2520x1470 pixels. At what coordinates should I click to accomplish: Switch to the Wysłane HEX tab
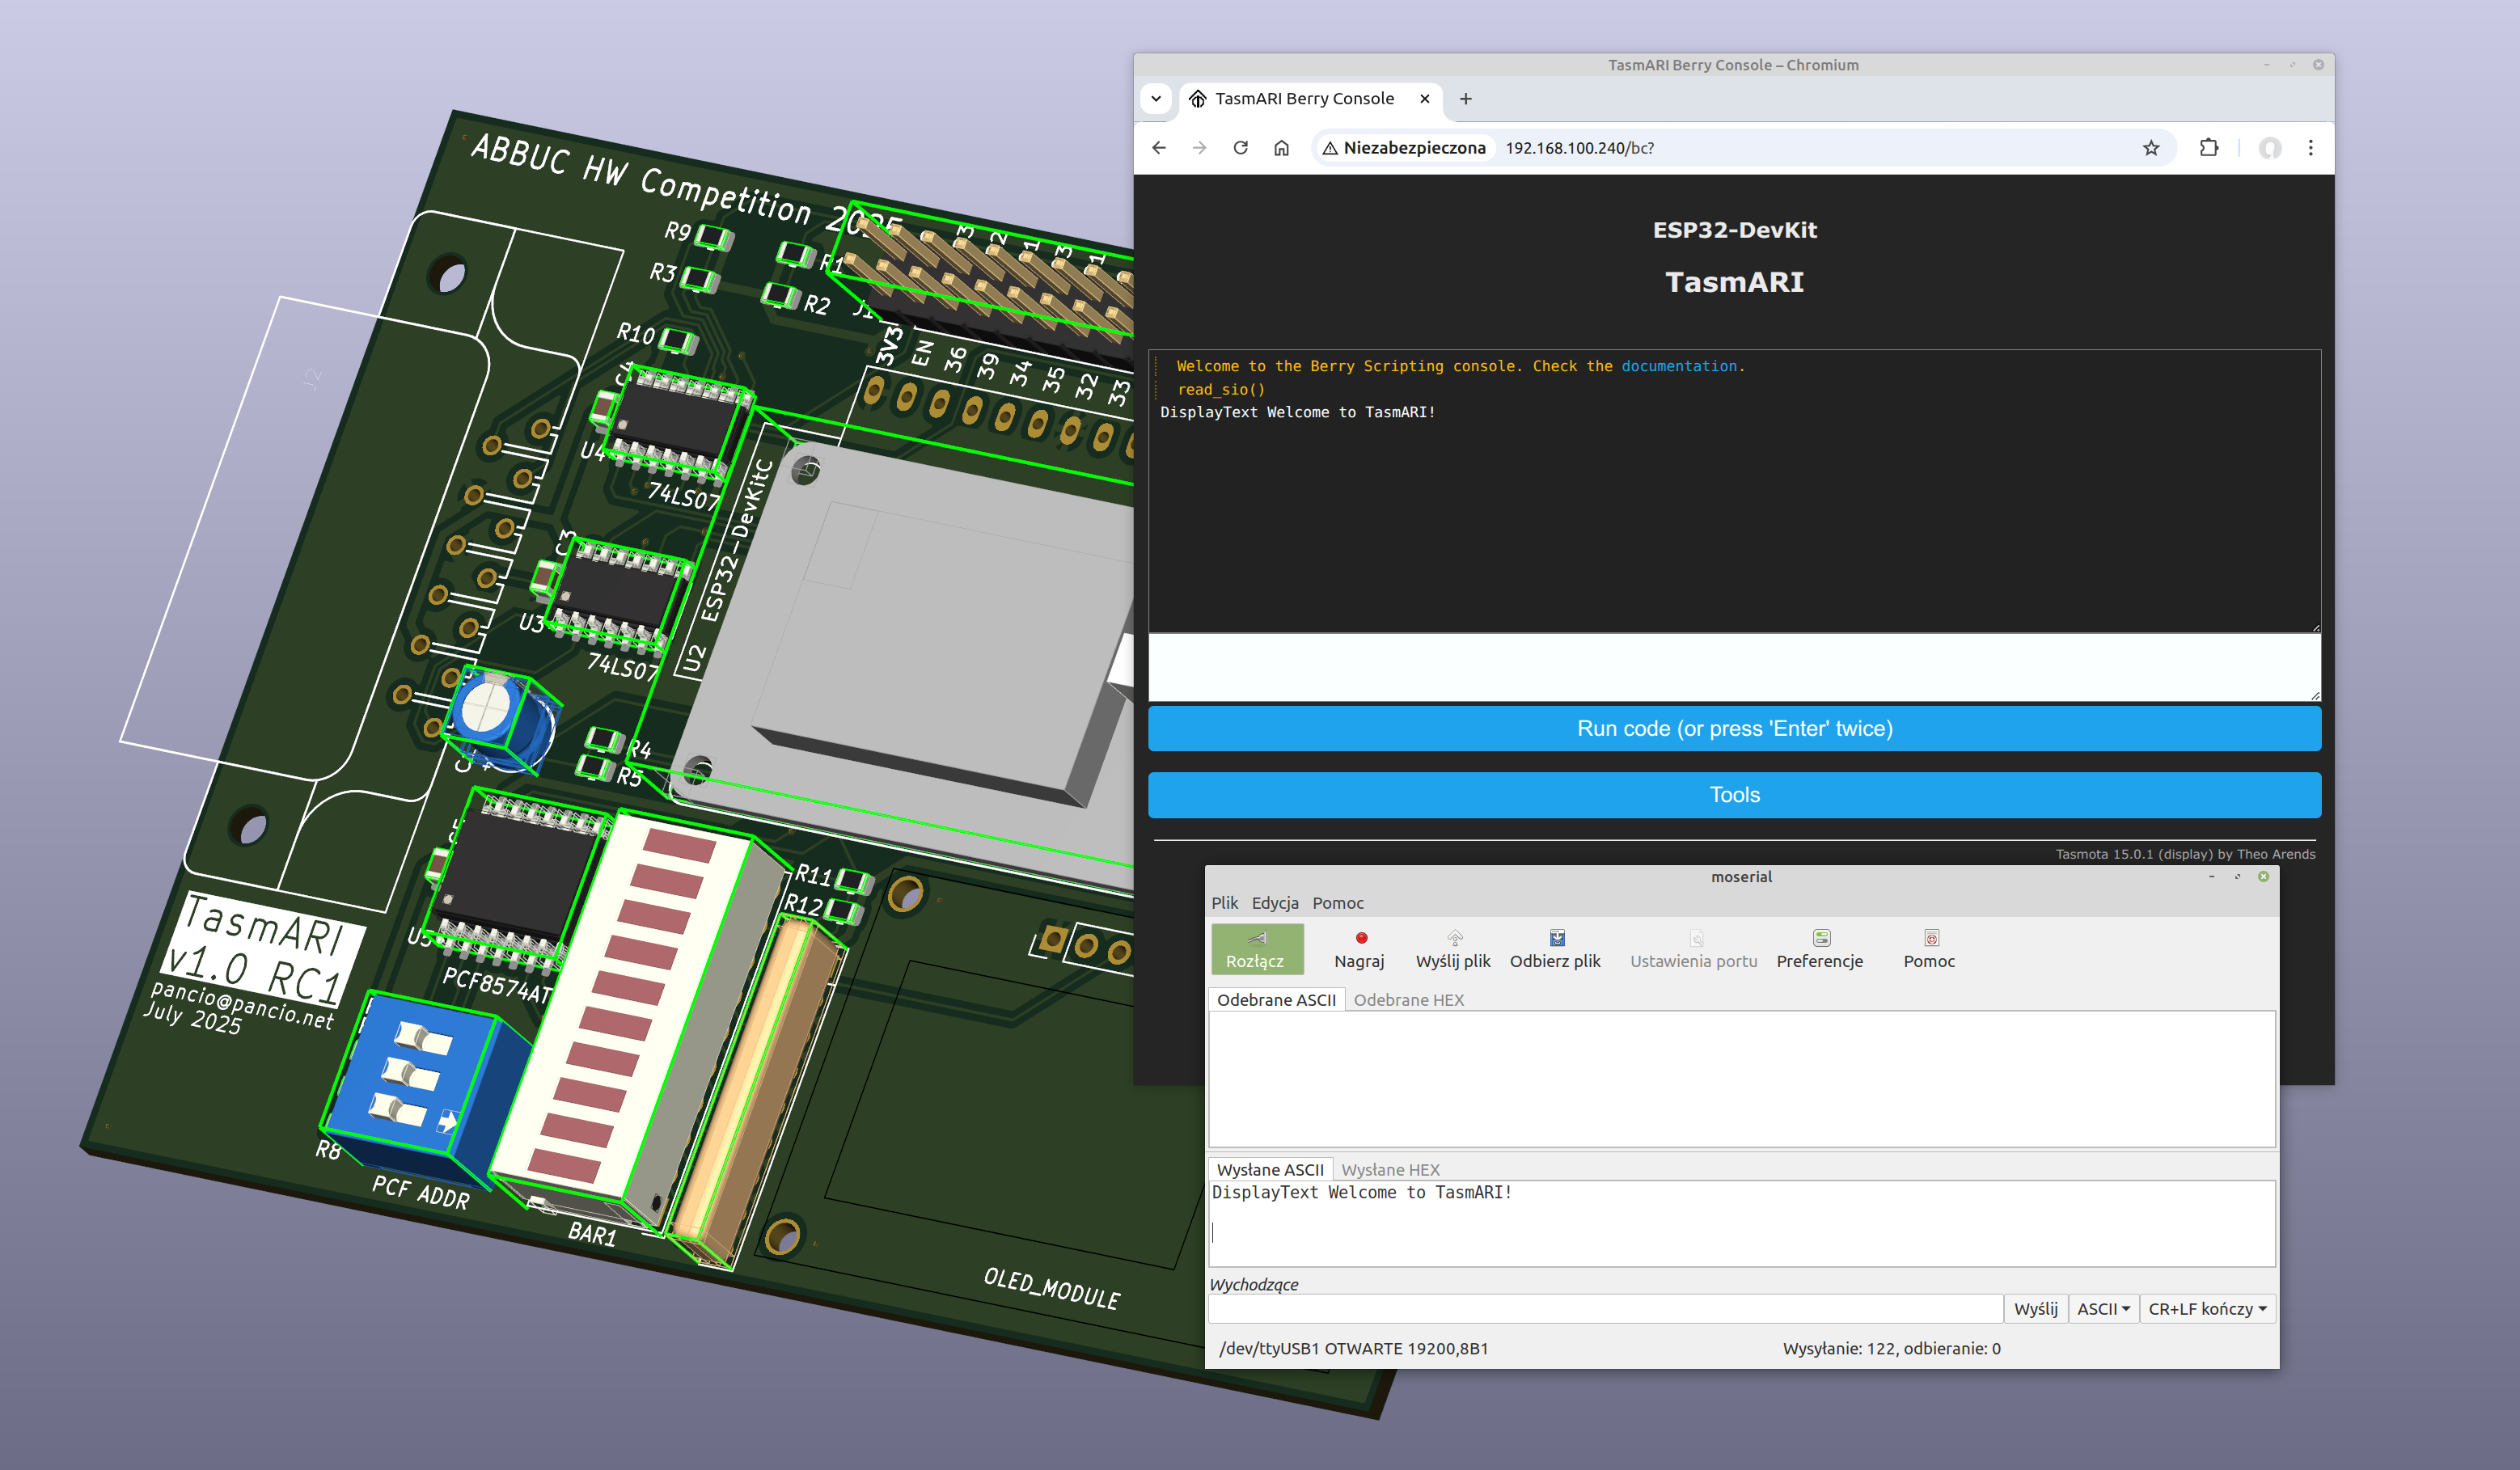(1390, 1170)
